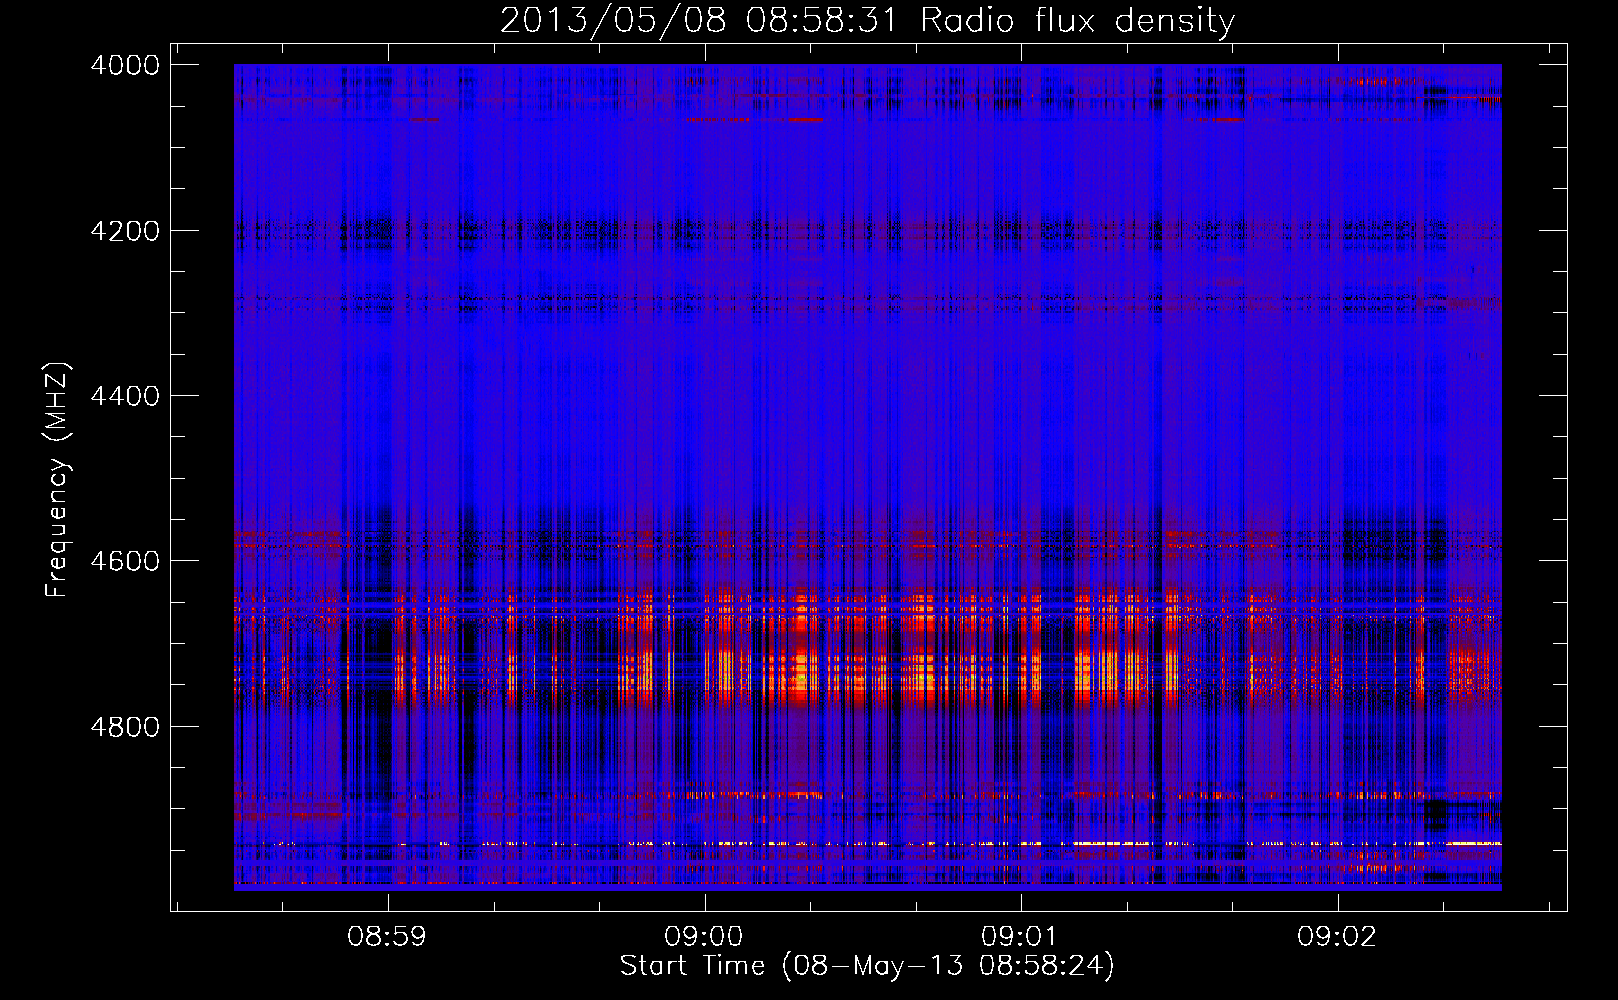Click the 09:02 time tick label
Screen dimensions: 1618x1000
[x=1337, y=937]
